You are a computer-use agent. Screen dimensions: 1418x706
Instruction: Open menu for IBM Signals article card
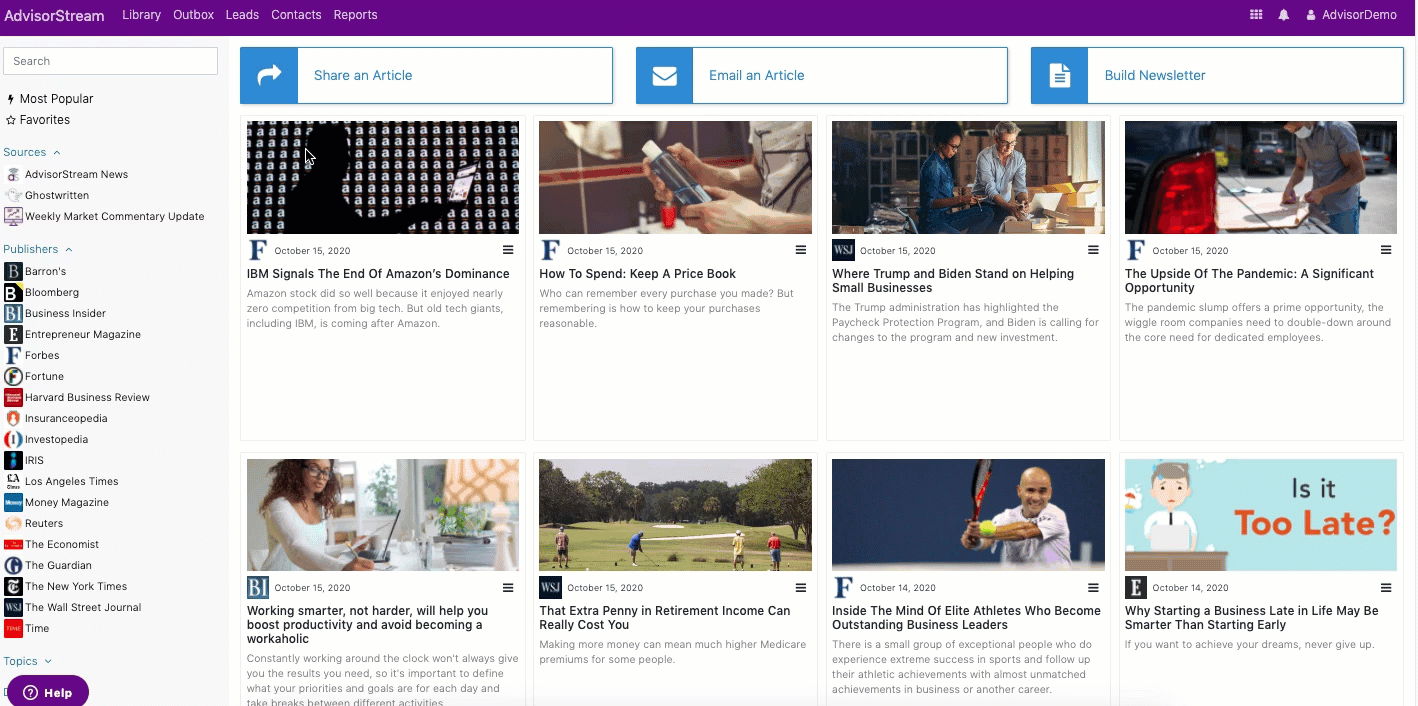coord(508,250)
